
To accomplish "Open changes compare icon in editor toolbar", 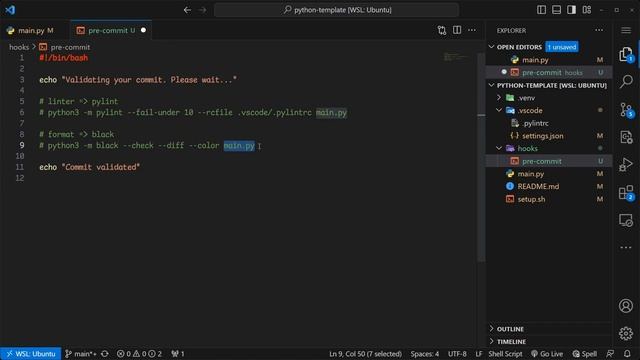I will pyautogui.click(x=442, y=30).
